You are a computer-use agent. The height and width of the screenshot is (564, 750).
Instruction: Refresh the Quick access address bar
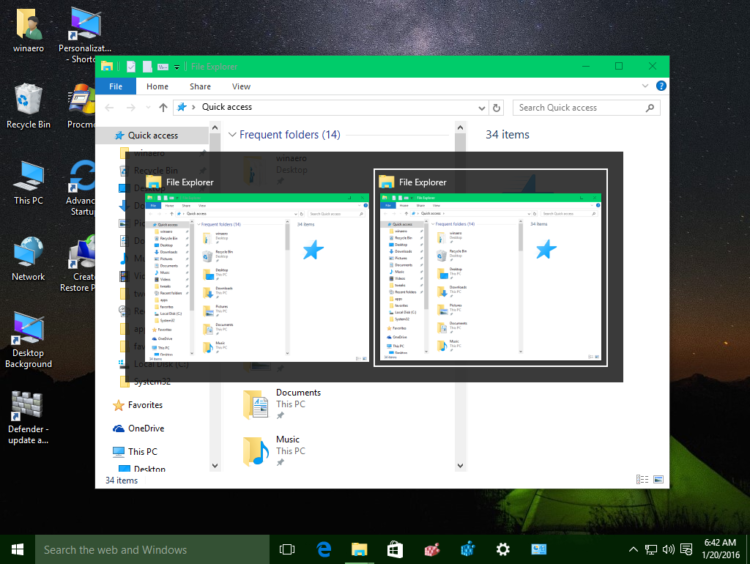[497, 108]
